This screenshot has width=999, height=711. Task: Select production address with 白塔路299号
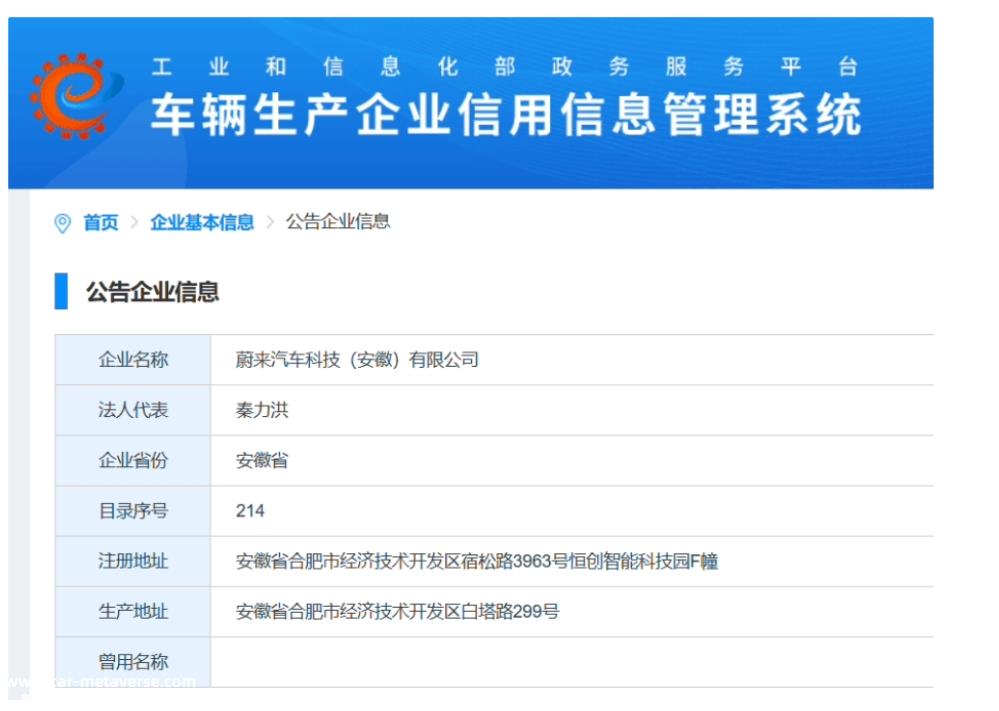[397, 612]
